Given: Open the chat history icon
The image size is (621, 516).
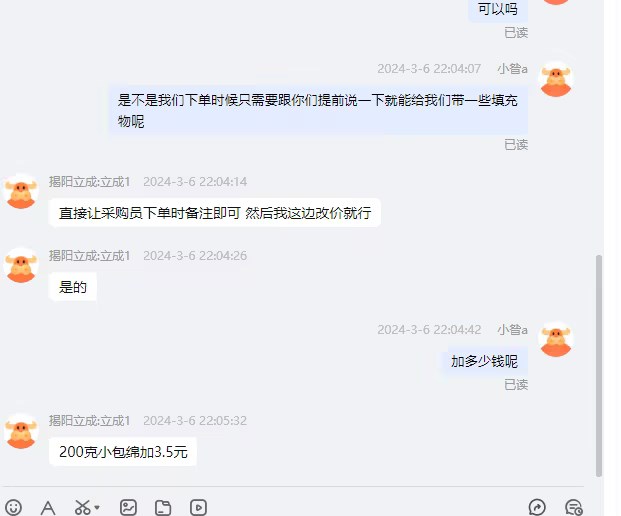Looking at the screenshot, I should [573, 507].
